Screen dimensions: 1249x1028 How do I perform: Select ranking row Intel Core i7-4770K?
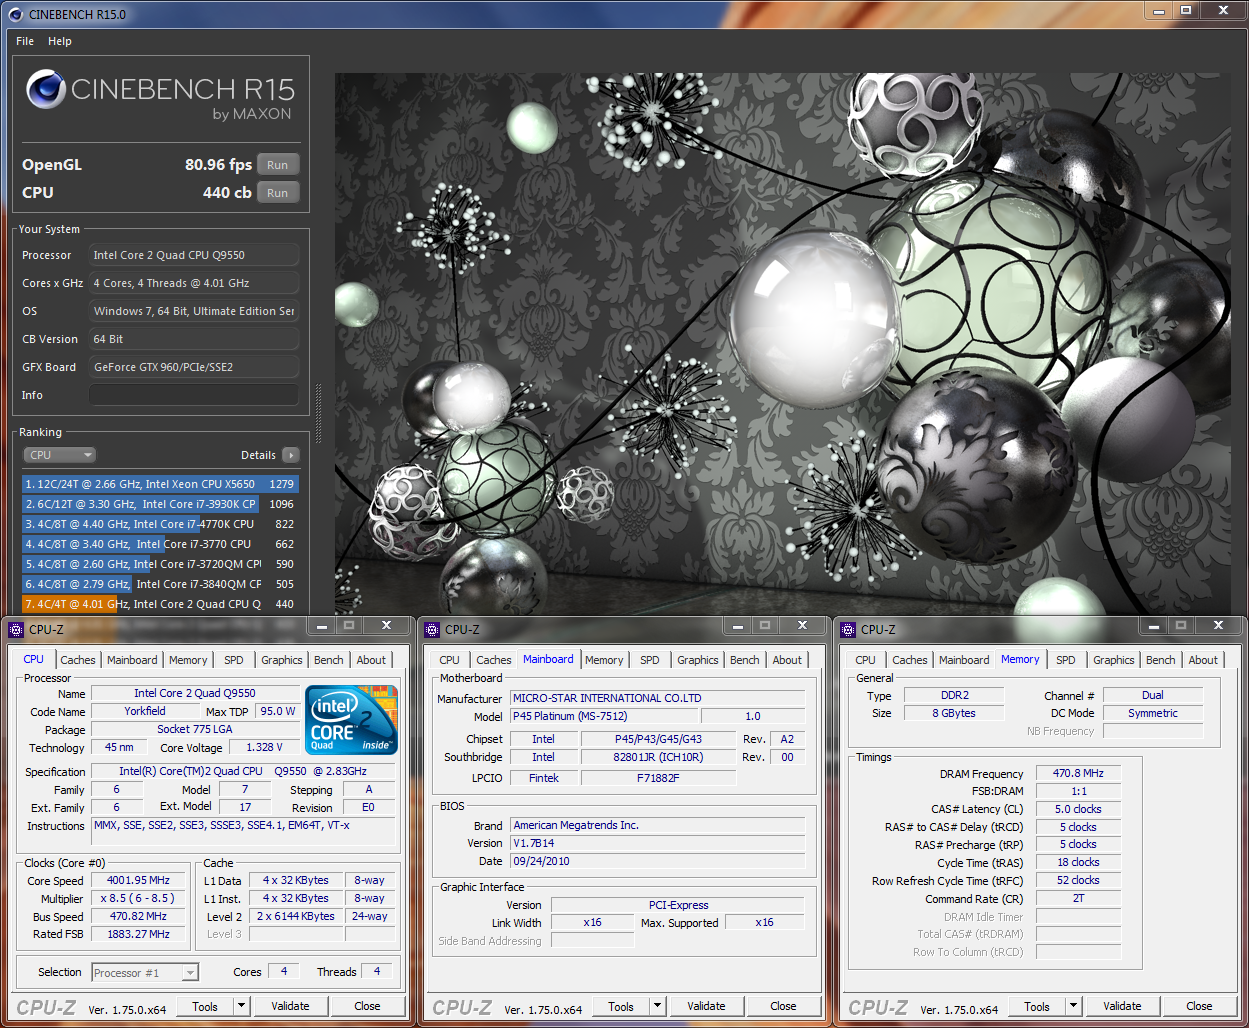pos(160,524)
